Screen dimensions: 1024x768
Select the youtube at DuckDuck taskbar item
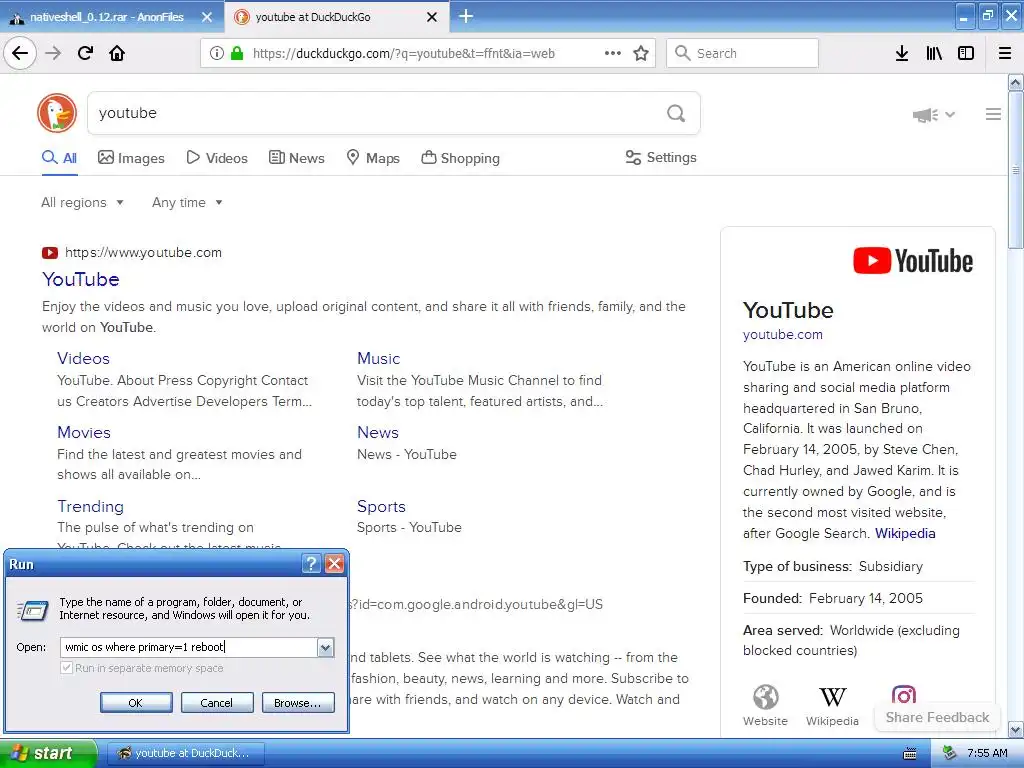coord(185,753)
